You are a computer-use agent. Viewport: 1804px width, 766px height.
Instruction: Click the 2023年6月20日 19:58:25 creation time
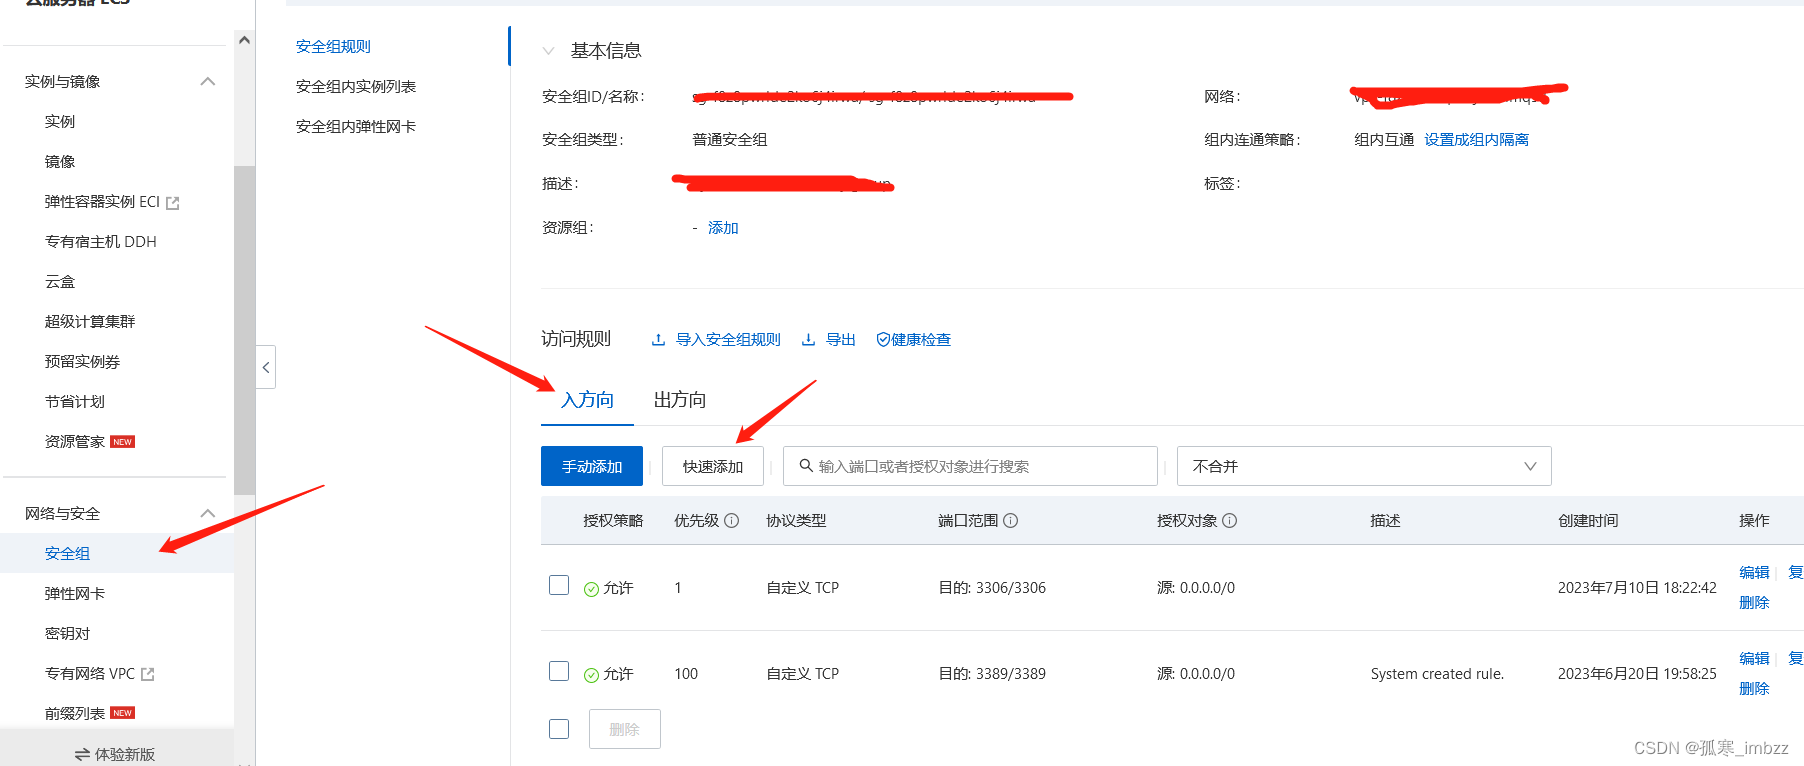click(1637, 674)
